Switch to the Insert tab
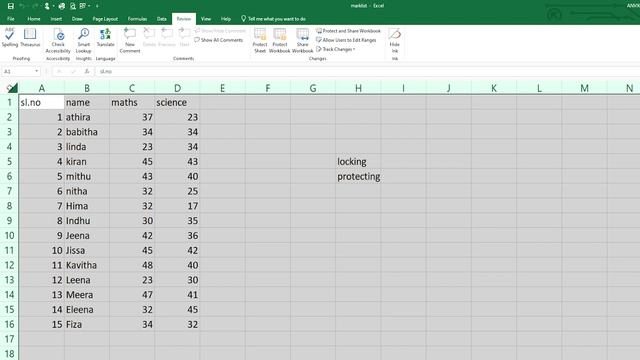This screenshot has width=640, height=360. tap(56, 19)
